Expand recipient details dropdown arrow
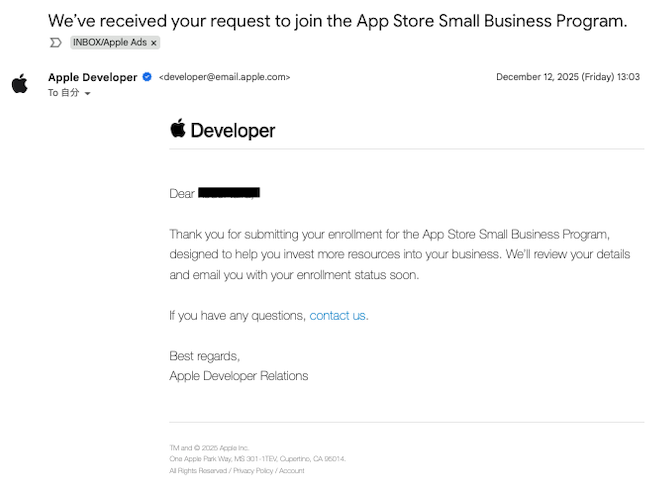The width and height of the screenshot is (649, 483). click(88, 93)
